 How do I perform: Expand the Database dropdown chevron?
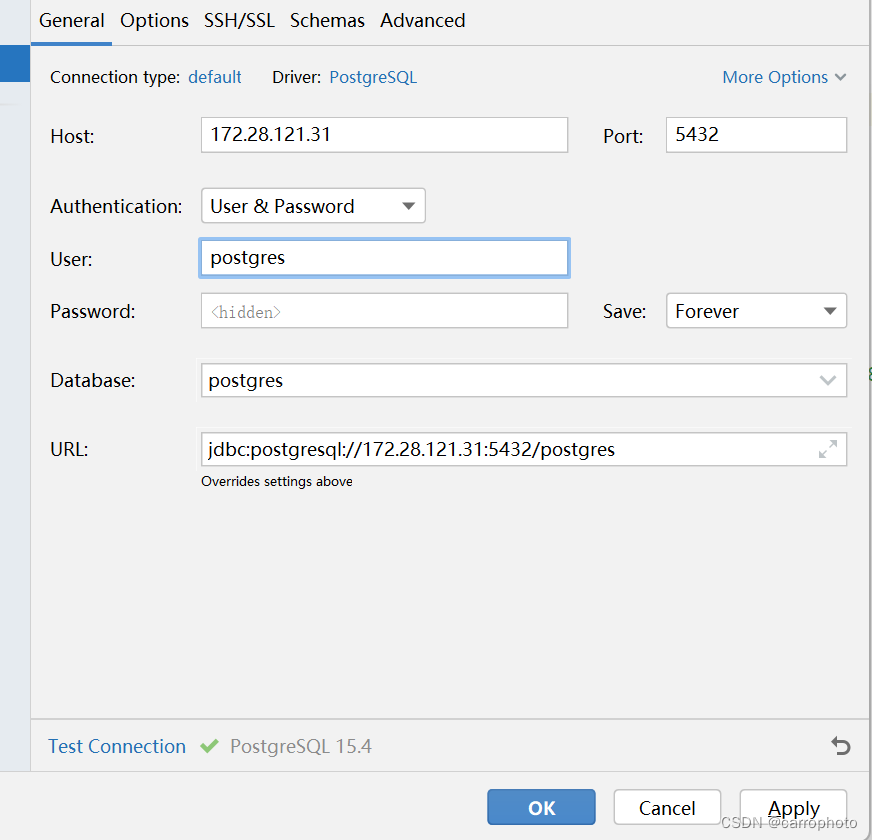click(x=828, y=380)
